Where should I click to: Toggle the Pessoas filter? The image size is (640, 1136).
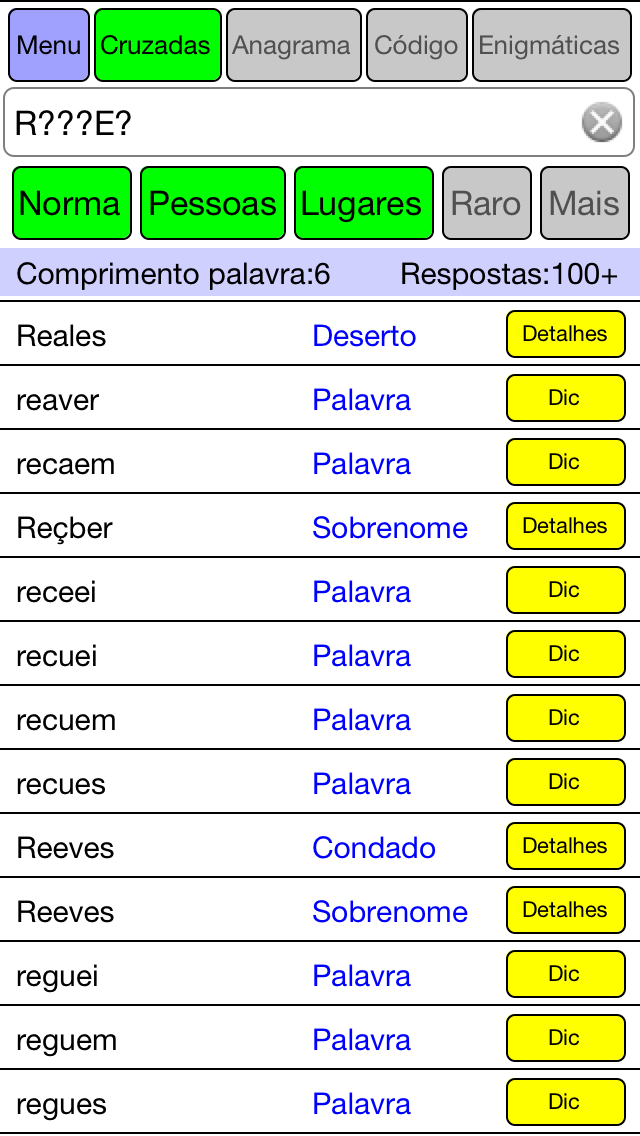[x=213, y=203]
